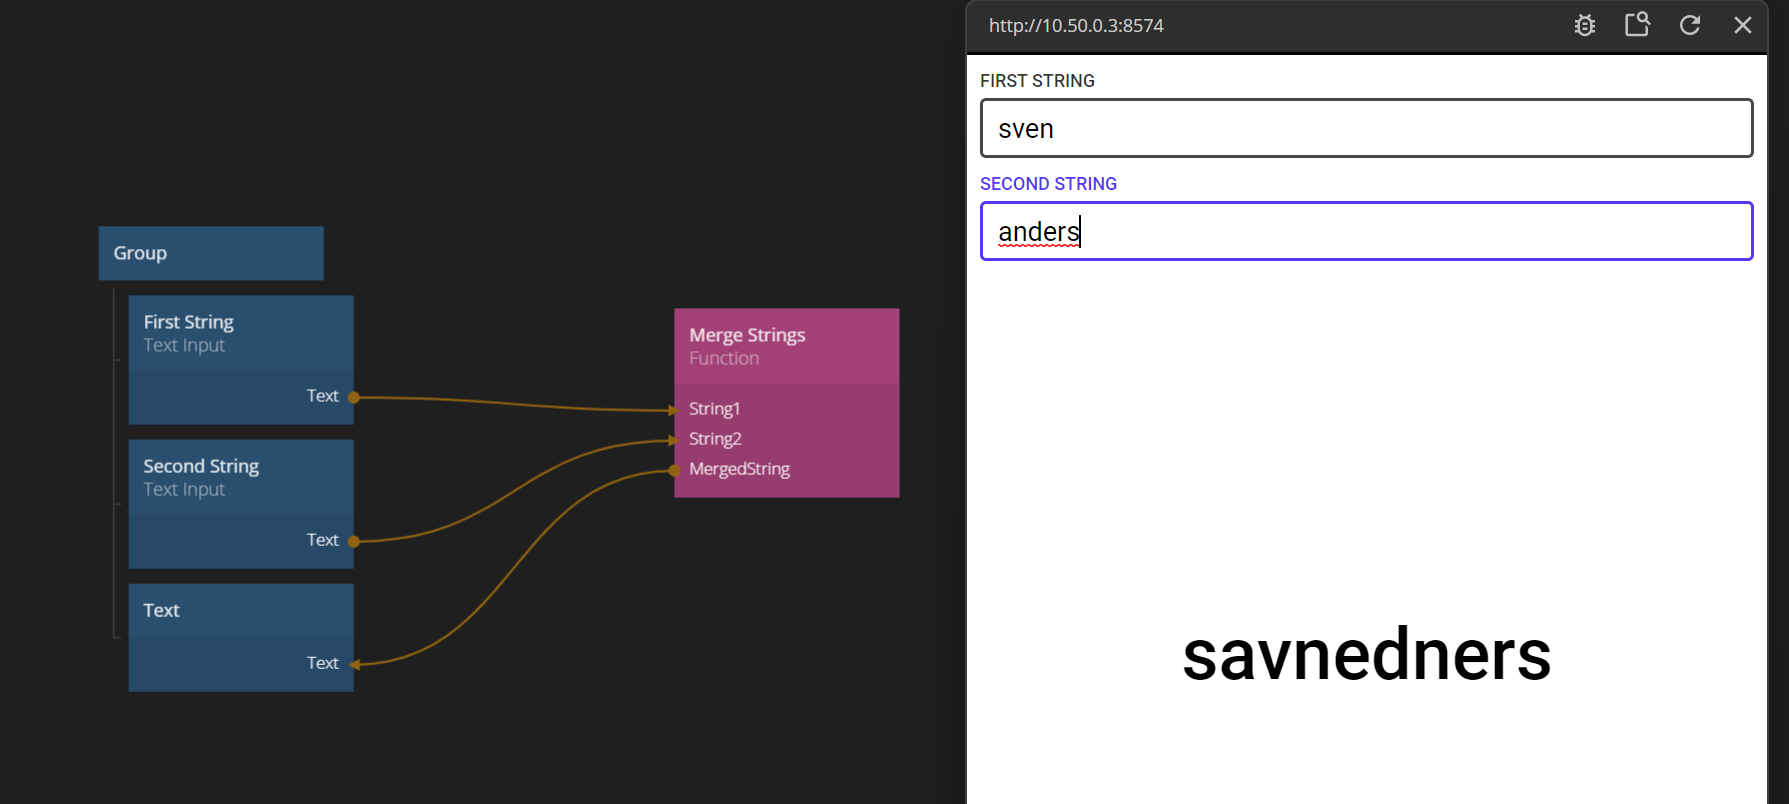Select the Second String Text Input node
The image size is (1789, 804).
tap(241, 478)
